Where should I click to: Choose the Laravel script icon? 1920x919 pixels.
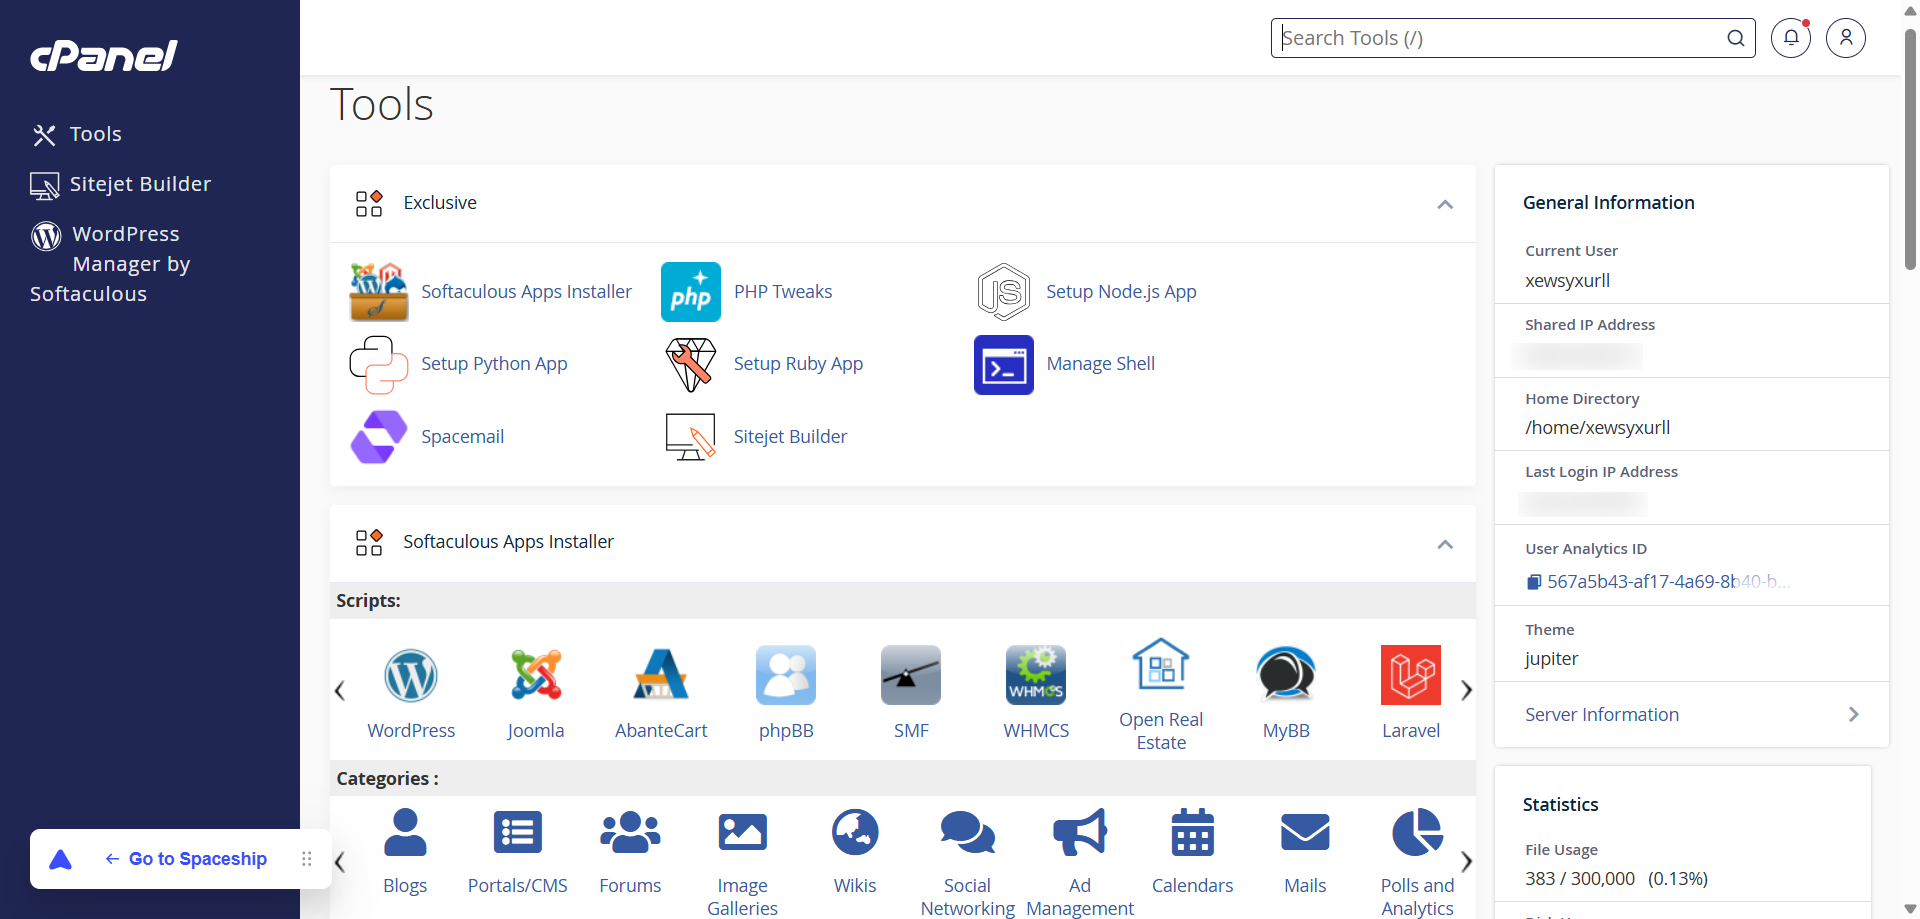pyautogui.click(x=1410, y=675)
